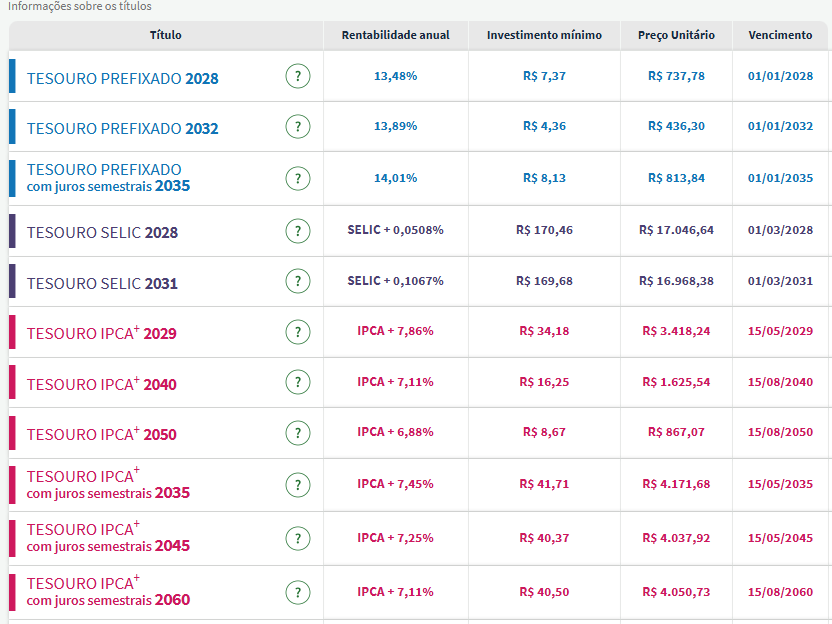
Task: Click minimum investment R$ 8,13
Action: click(x=544, y=178)
